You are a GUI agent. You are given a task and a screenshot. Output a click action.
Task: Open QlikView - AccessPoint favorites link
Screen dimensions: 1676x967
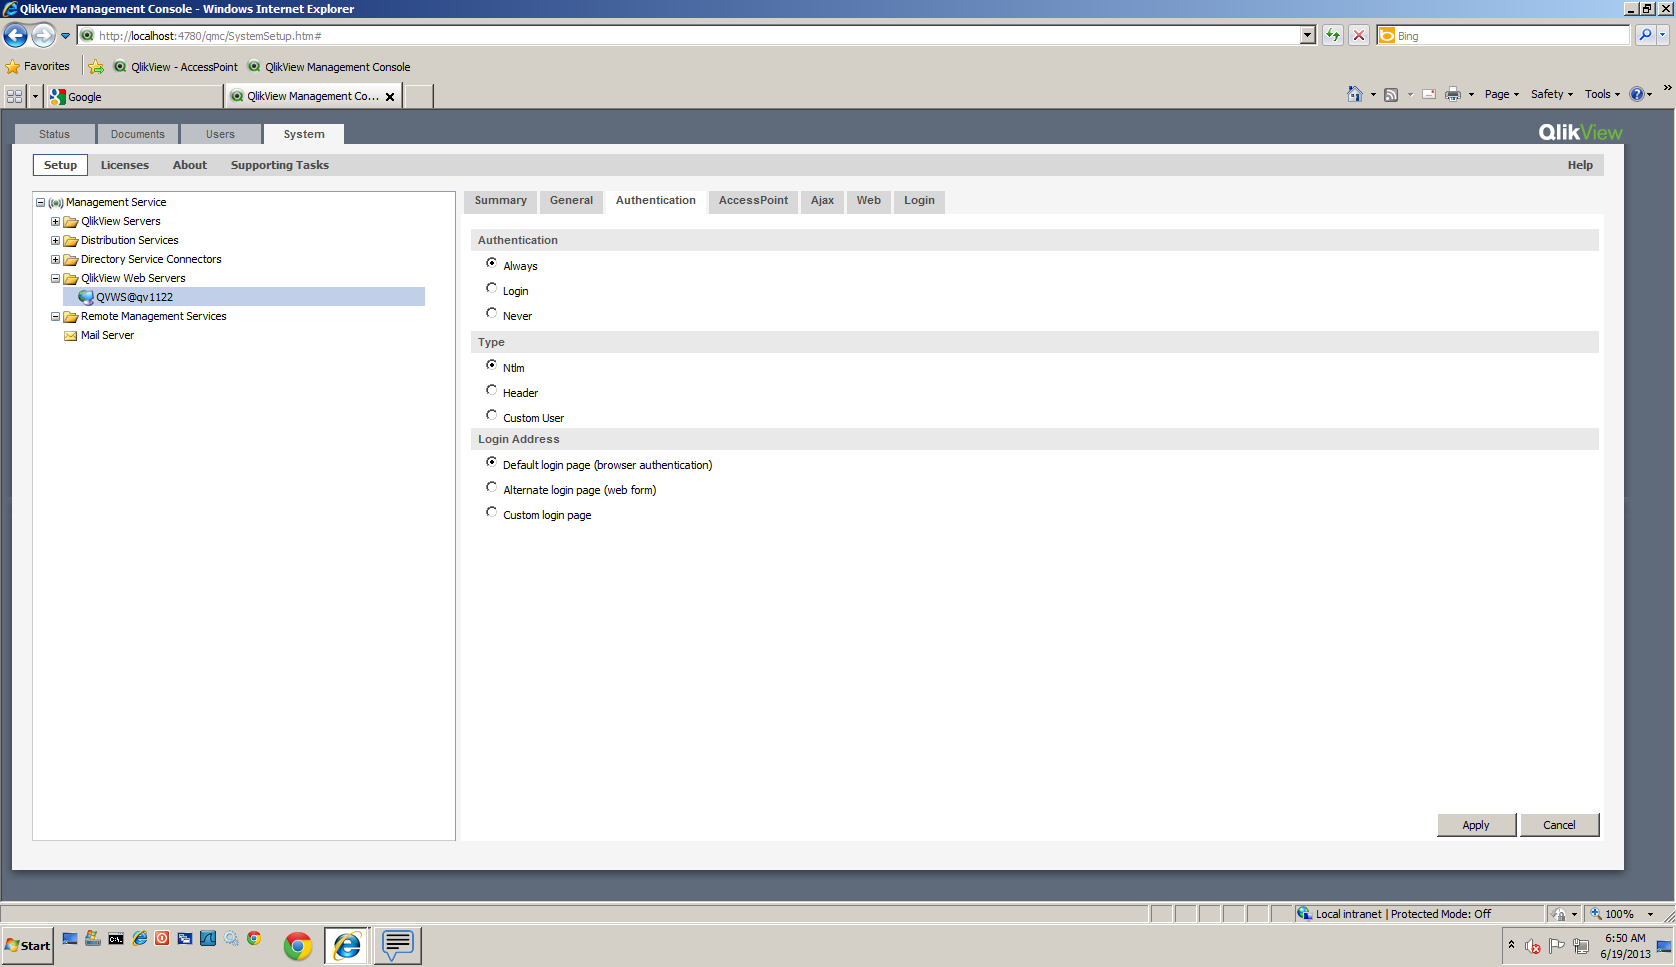click(176, 67)
